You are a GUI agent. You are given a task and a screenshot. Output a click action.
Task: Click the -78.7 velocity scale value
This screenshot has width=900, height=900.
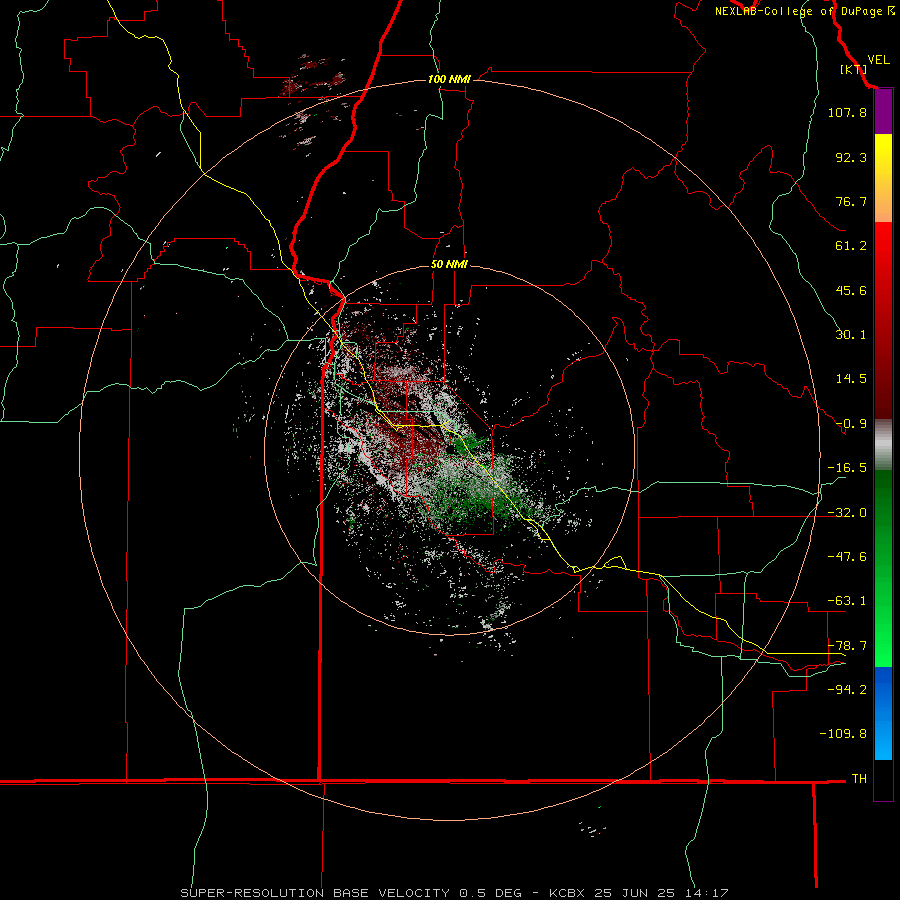tap(847, 646)
